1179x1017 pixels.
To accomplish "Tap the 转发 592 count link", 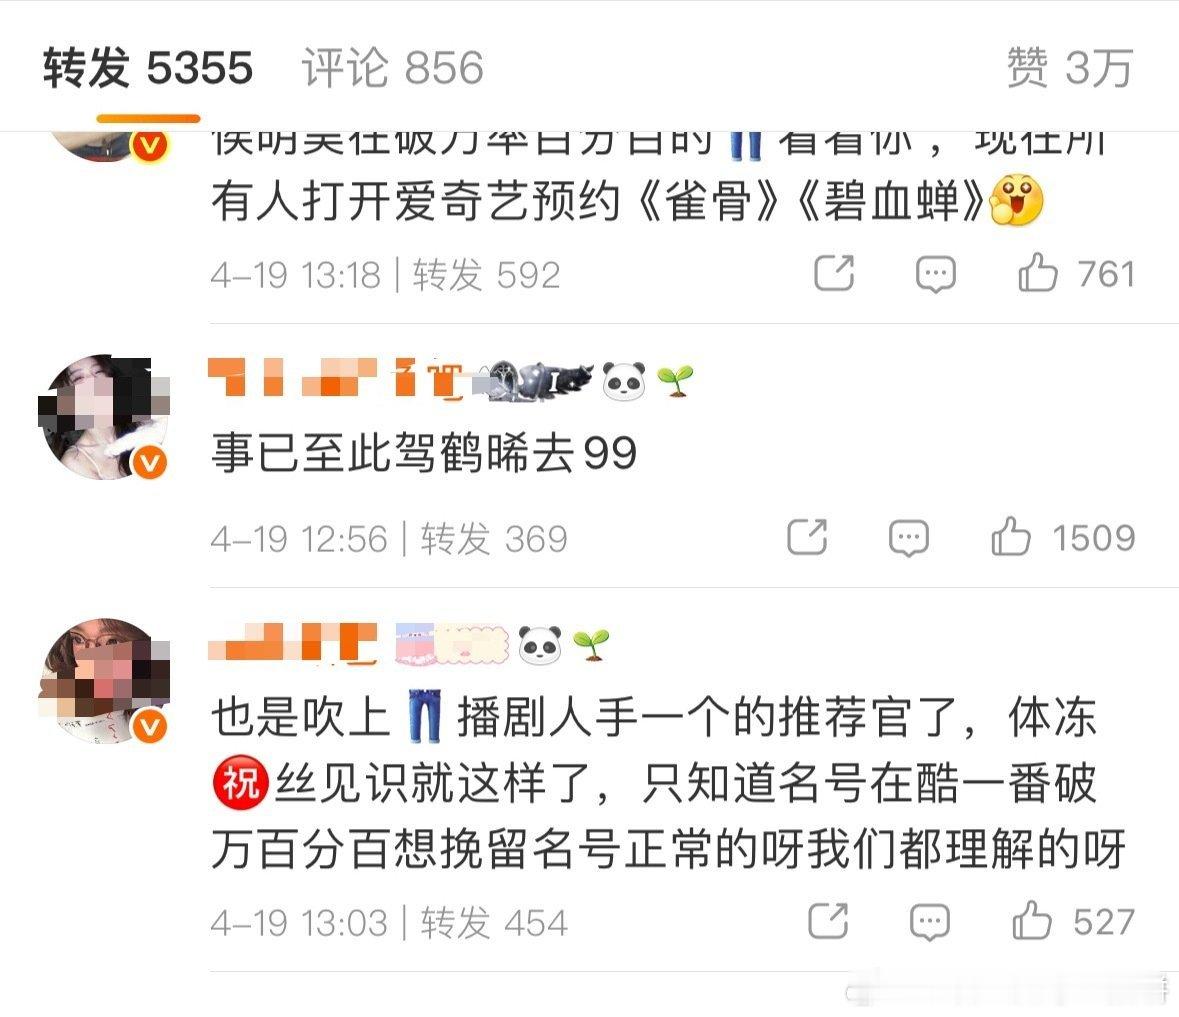I will click(x=486, y=274).
